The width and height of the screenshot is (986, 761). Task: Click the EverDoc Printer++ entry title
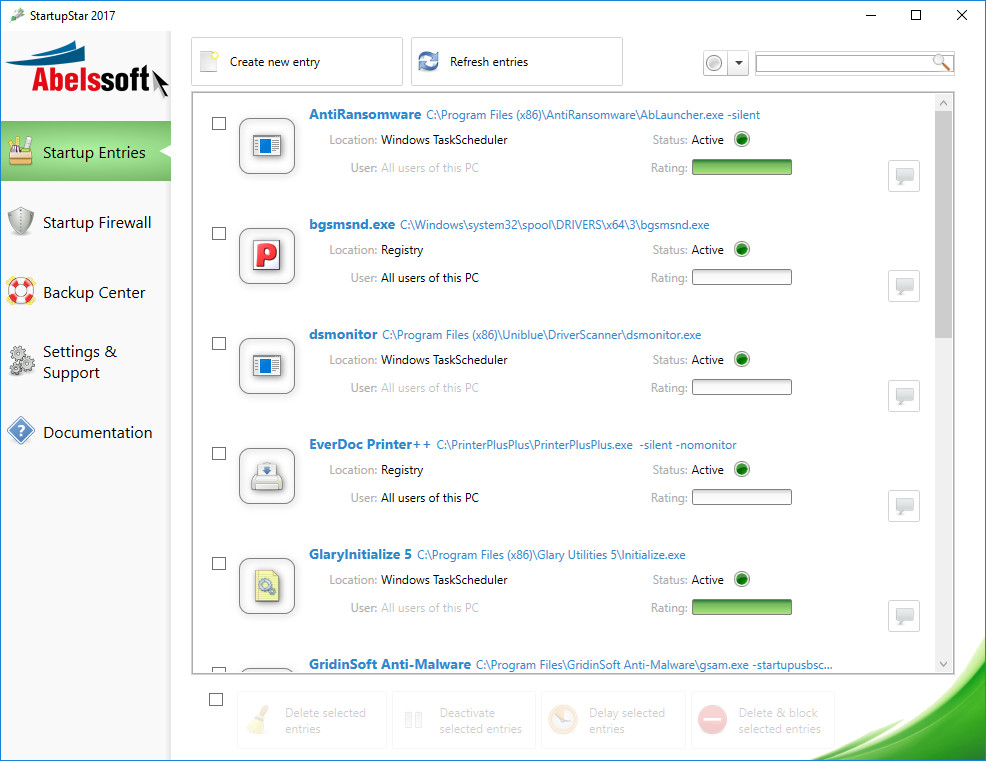click(370, 445)
